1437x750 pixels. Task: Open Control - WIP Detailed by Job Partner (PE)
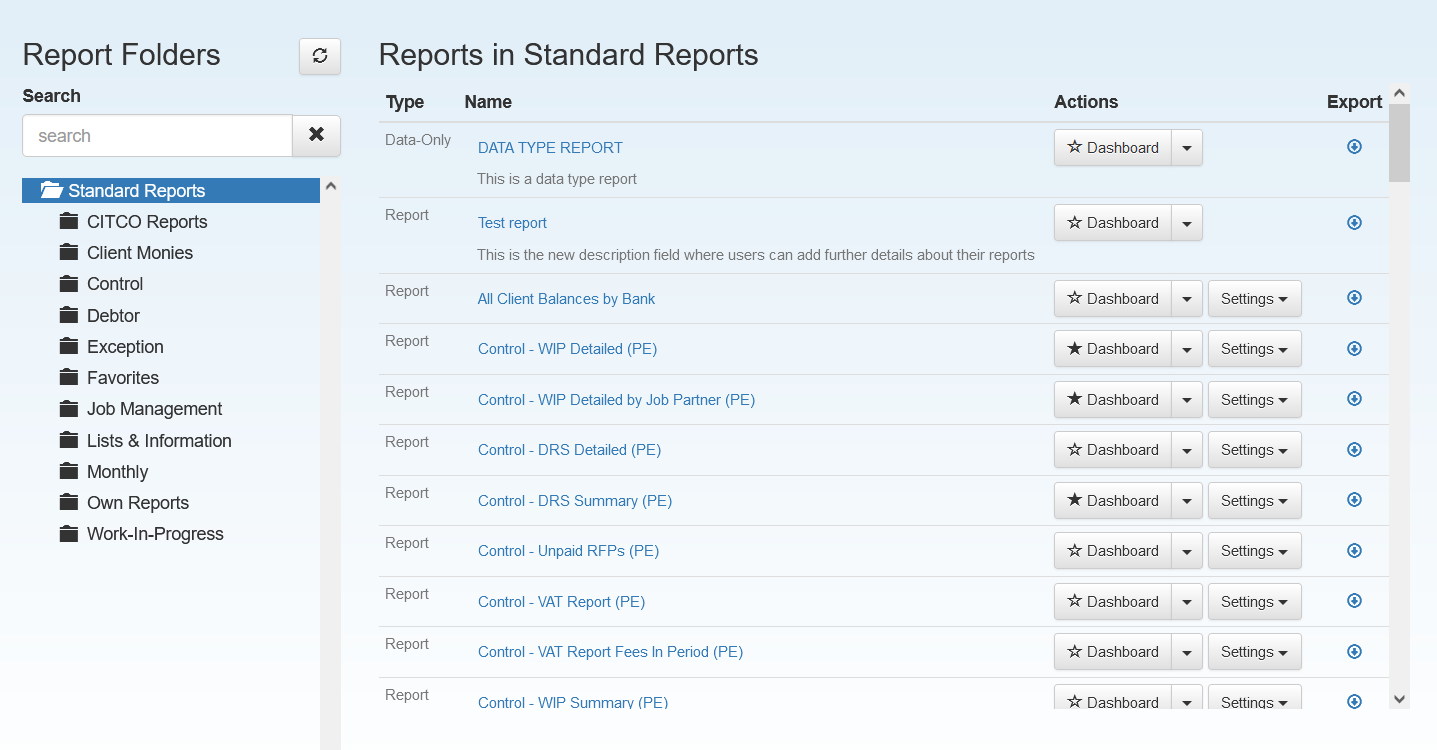pos(615,399)
